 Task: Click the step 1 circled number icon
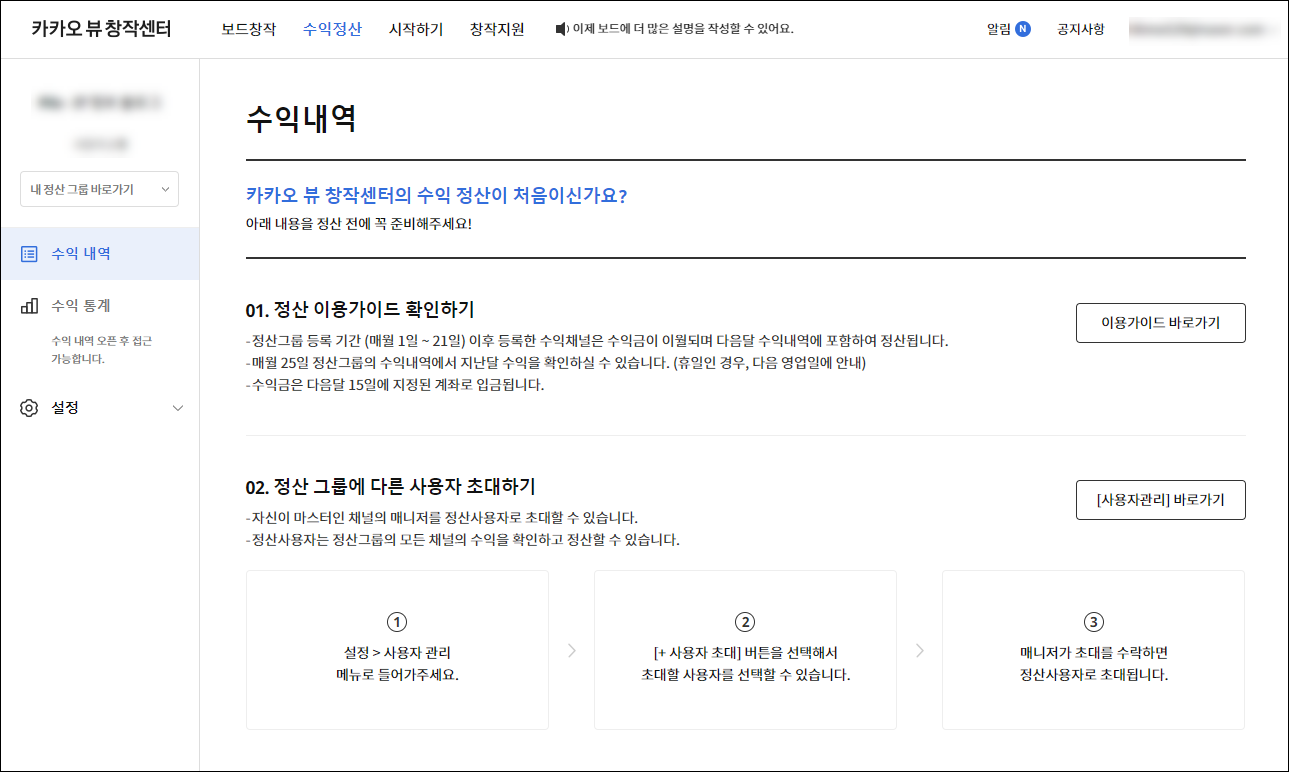[x=397, y=622]
